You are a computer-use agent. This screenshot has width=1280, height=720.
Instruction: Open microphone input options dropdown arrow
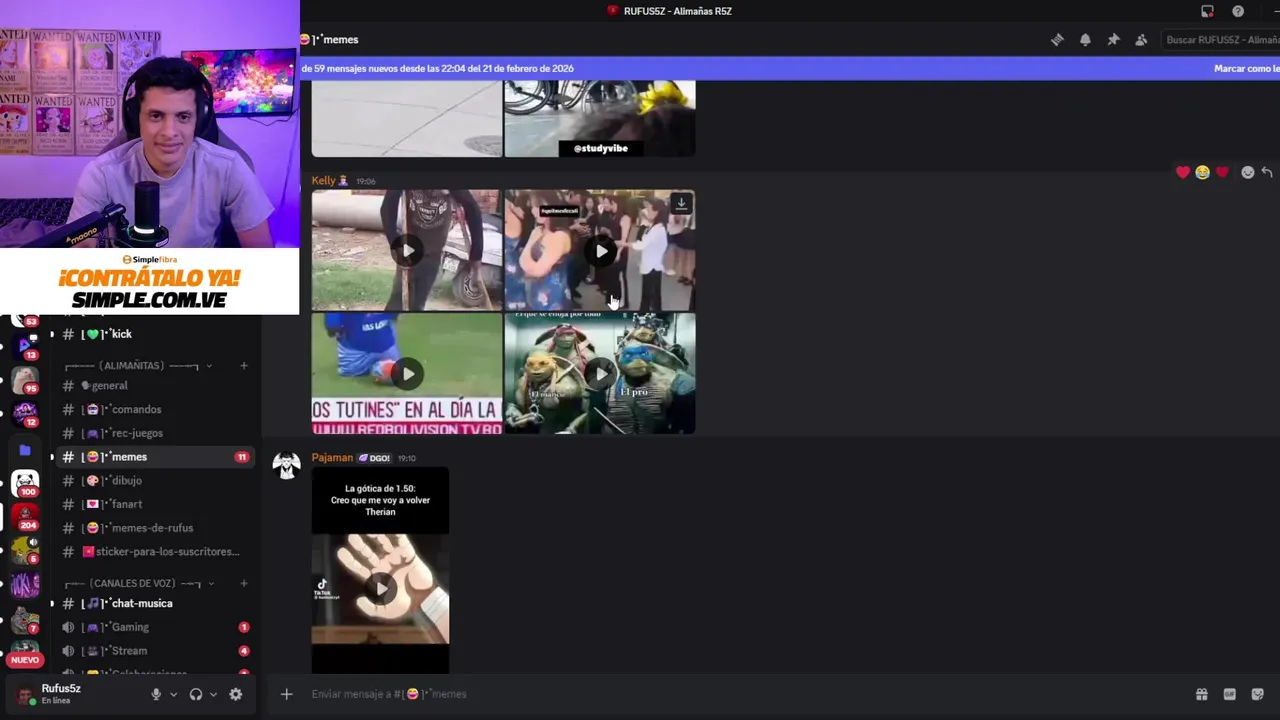coord(173,694)
